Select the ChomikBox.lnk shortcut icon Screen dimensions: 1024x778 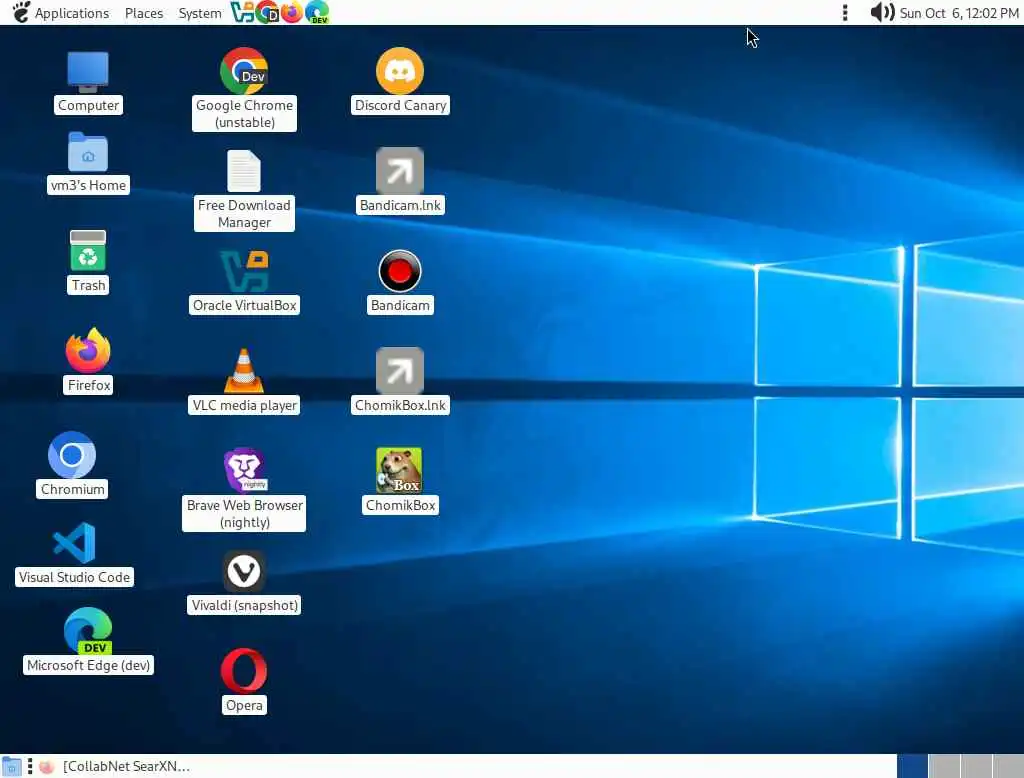tap(400, 371)
